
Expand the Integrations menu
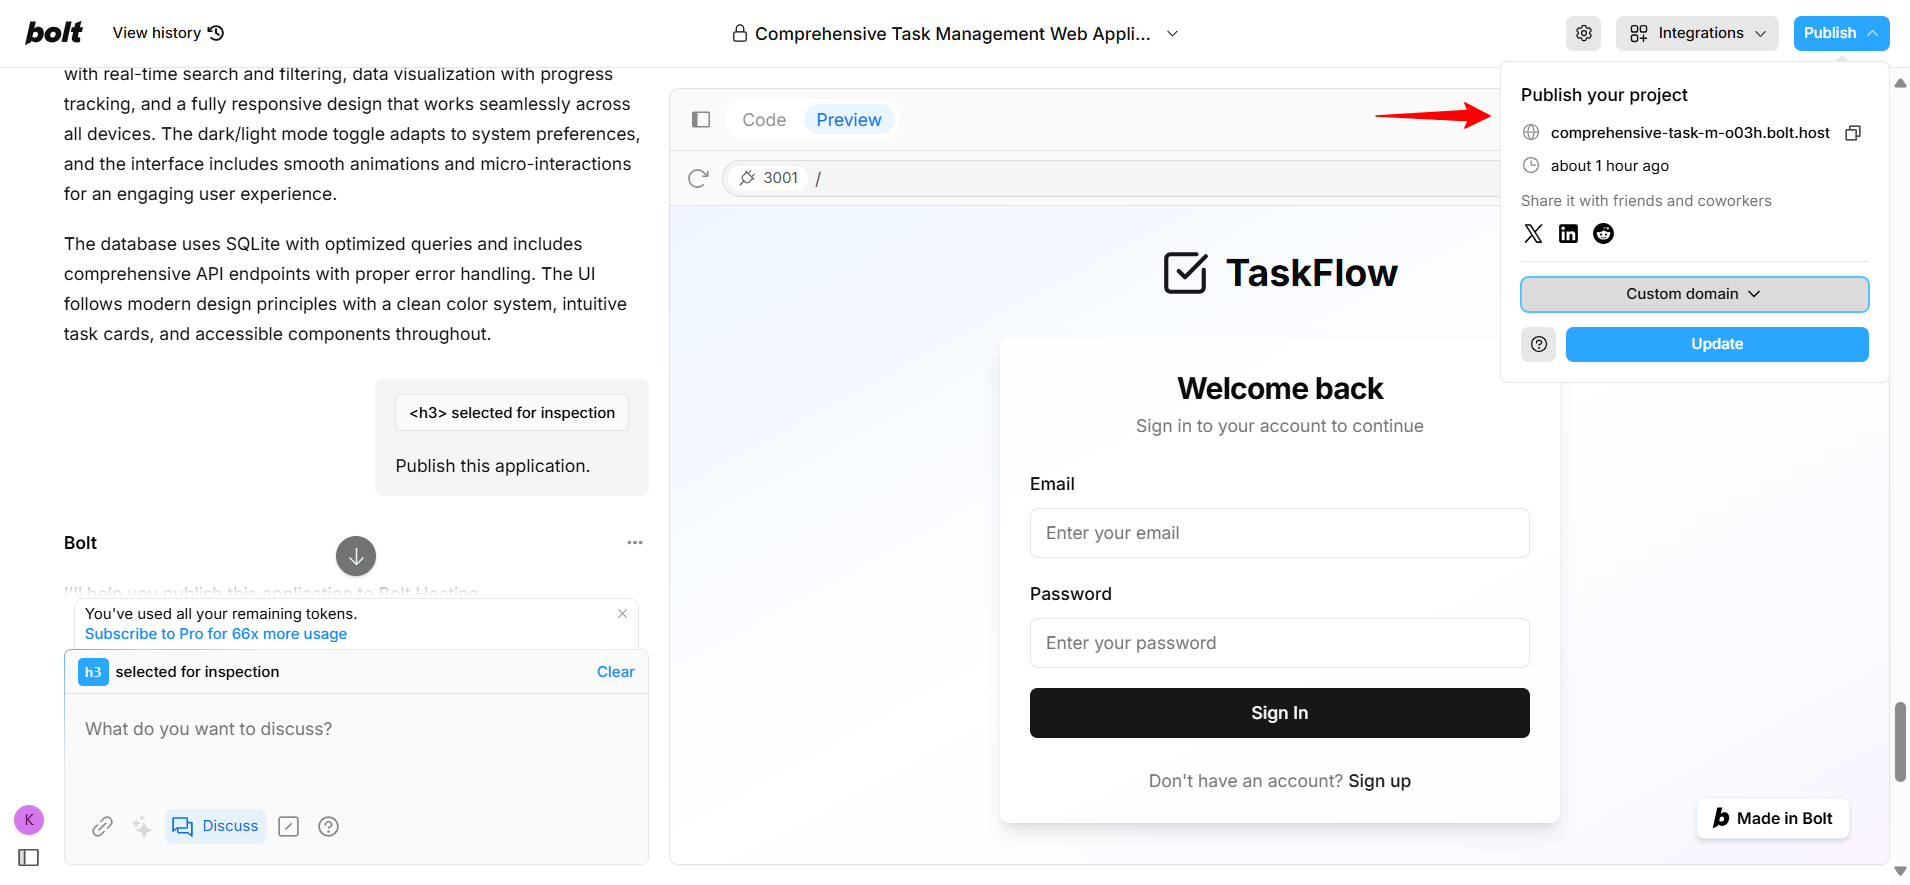[1697, 33]
